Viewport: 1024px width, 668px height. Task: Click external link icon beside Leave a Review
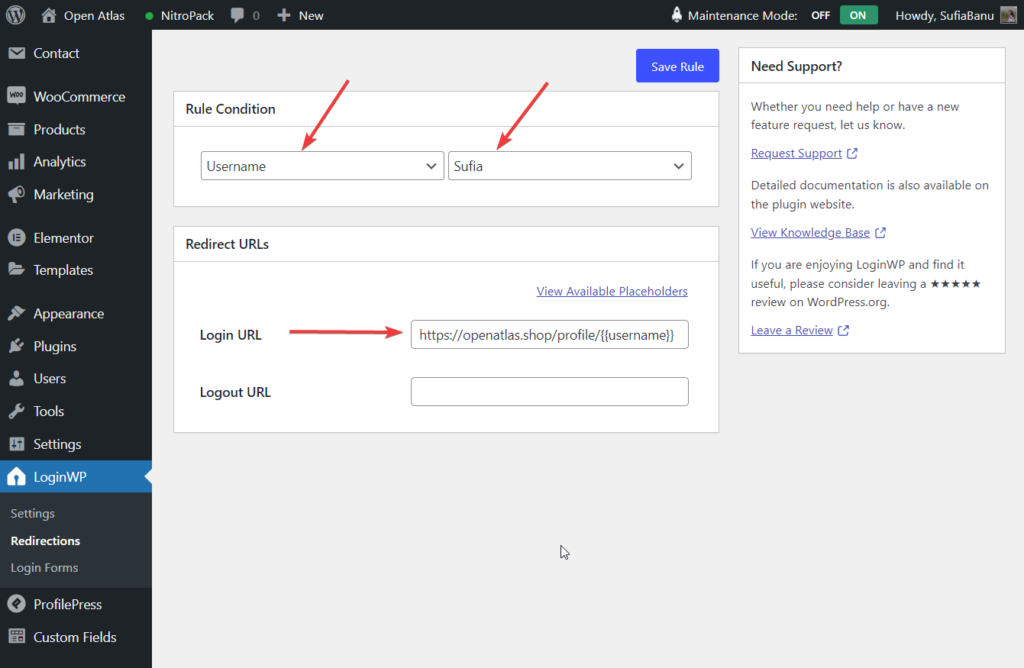pyautogui.click(x=843, y=330)
